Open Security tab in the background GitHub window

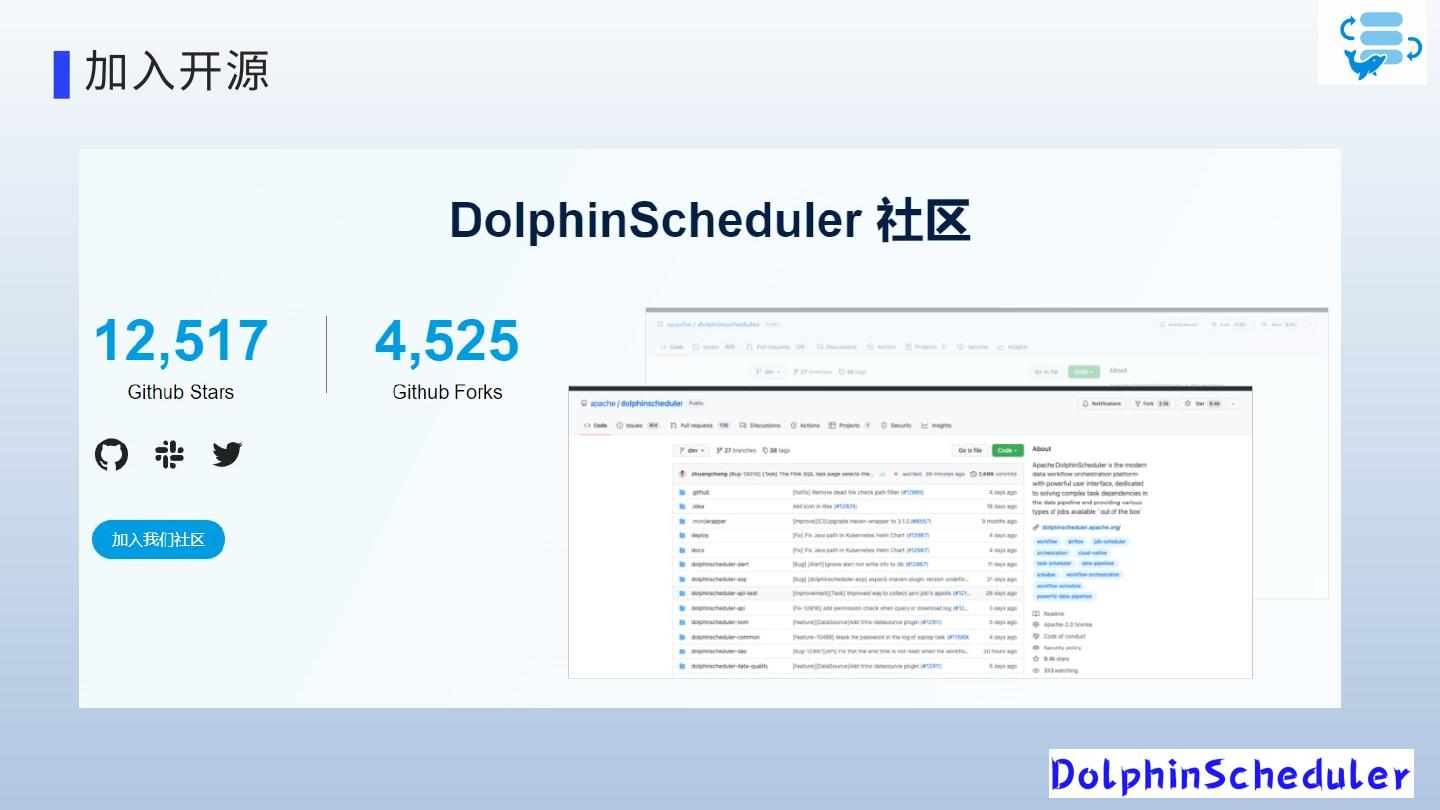(x=973, y=347)
